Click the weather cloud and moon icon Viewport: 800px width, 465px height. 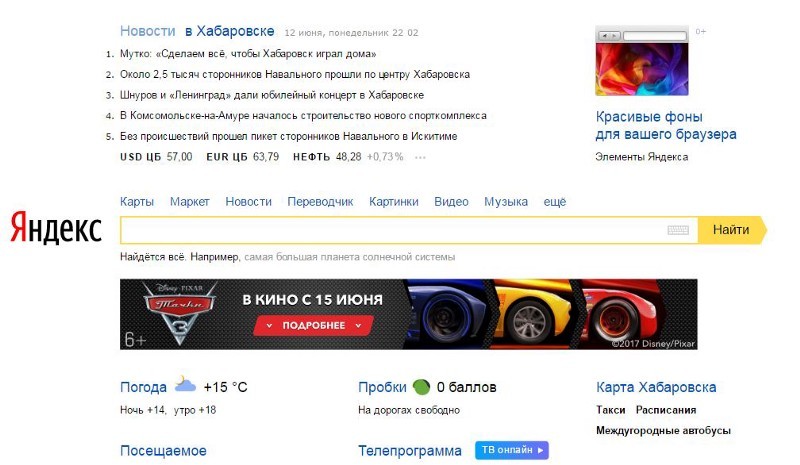185,384
